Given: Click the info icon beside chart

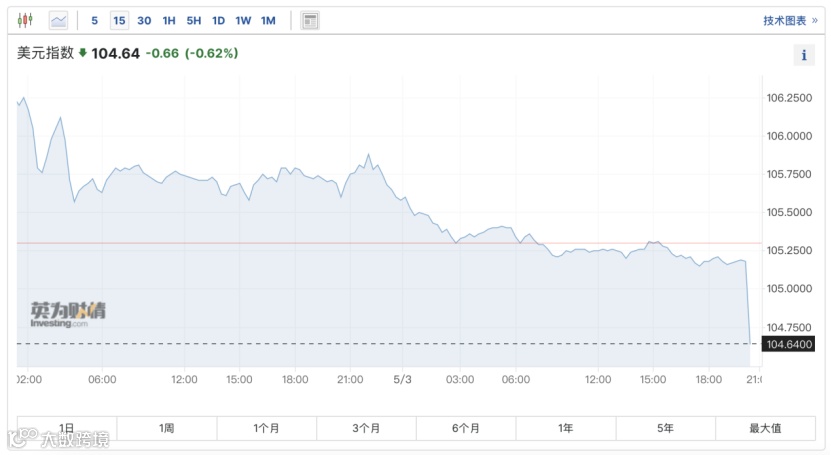Looking at the screenshot, I should click(x=804, y=55).
